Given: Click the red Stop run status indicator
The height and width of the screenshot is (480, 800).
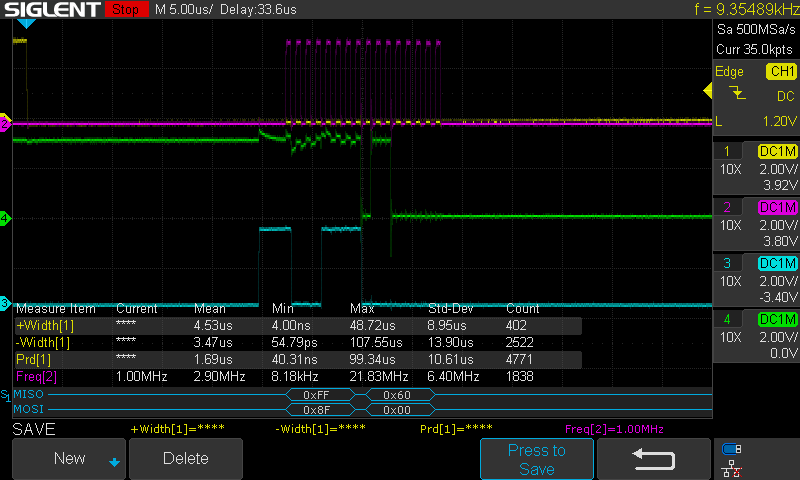Looking at the screenshot, I should (x=126, y=9).
